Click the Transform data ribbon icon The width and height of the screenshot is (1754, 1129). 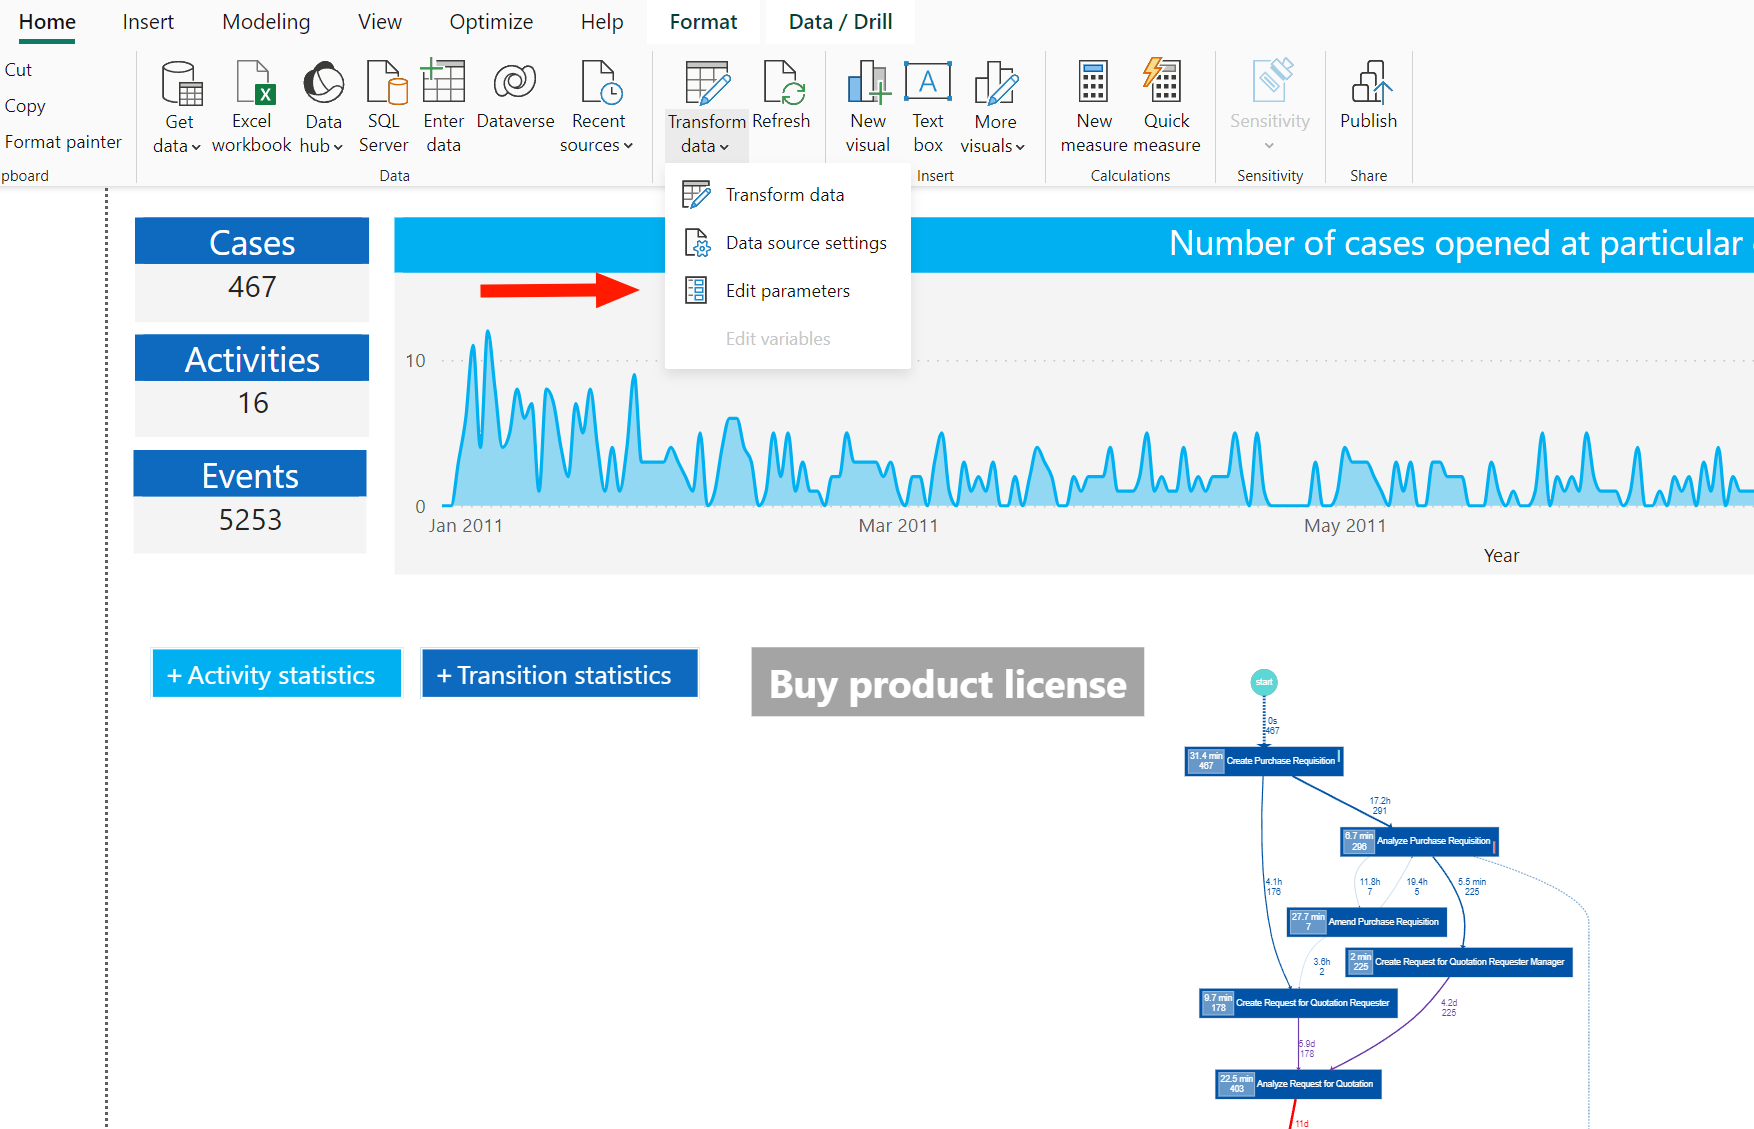tap(708, 83)
